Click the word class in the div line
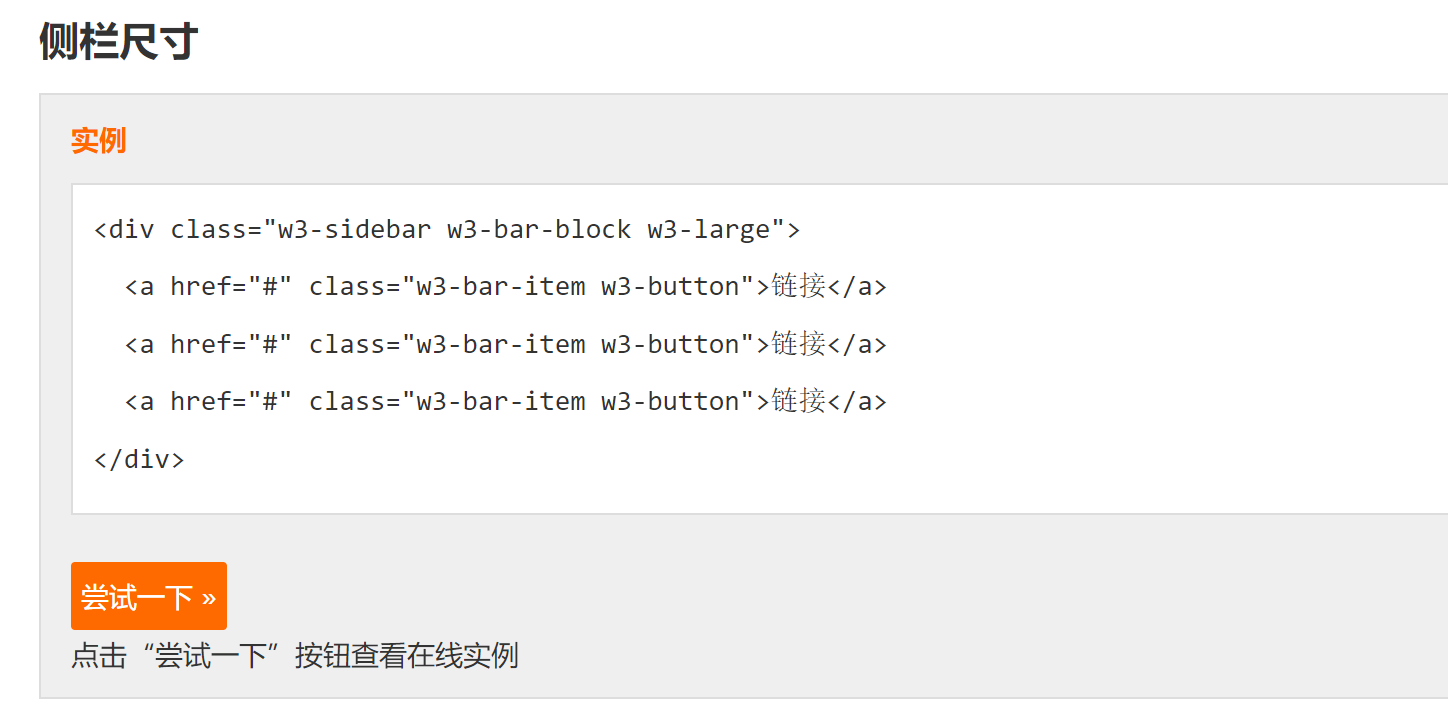 [208, 230]
